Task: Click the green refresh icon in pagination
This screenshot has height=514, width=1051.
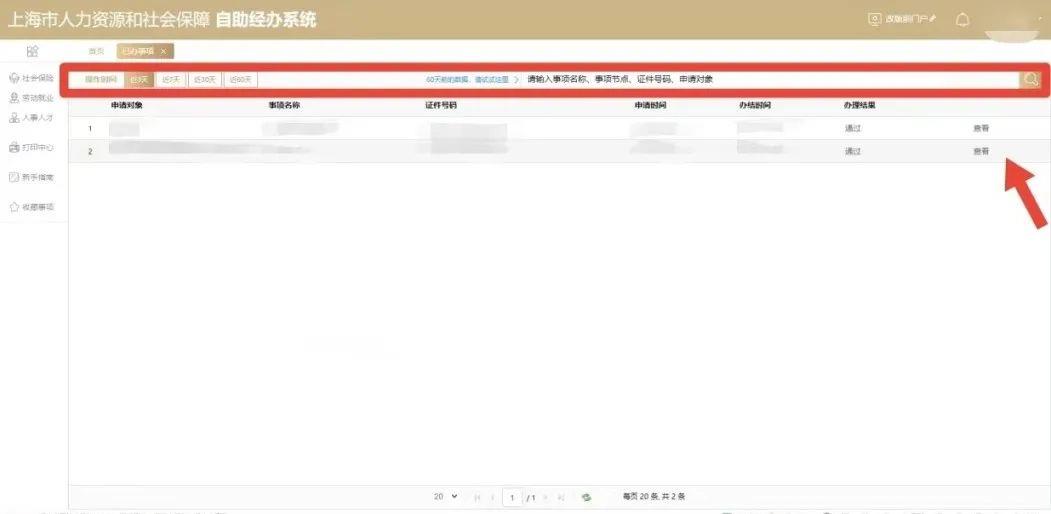Action: point(586,497)
